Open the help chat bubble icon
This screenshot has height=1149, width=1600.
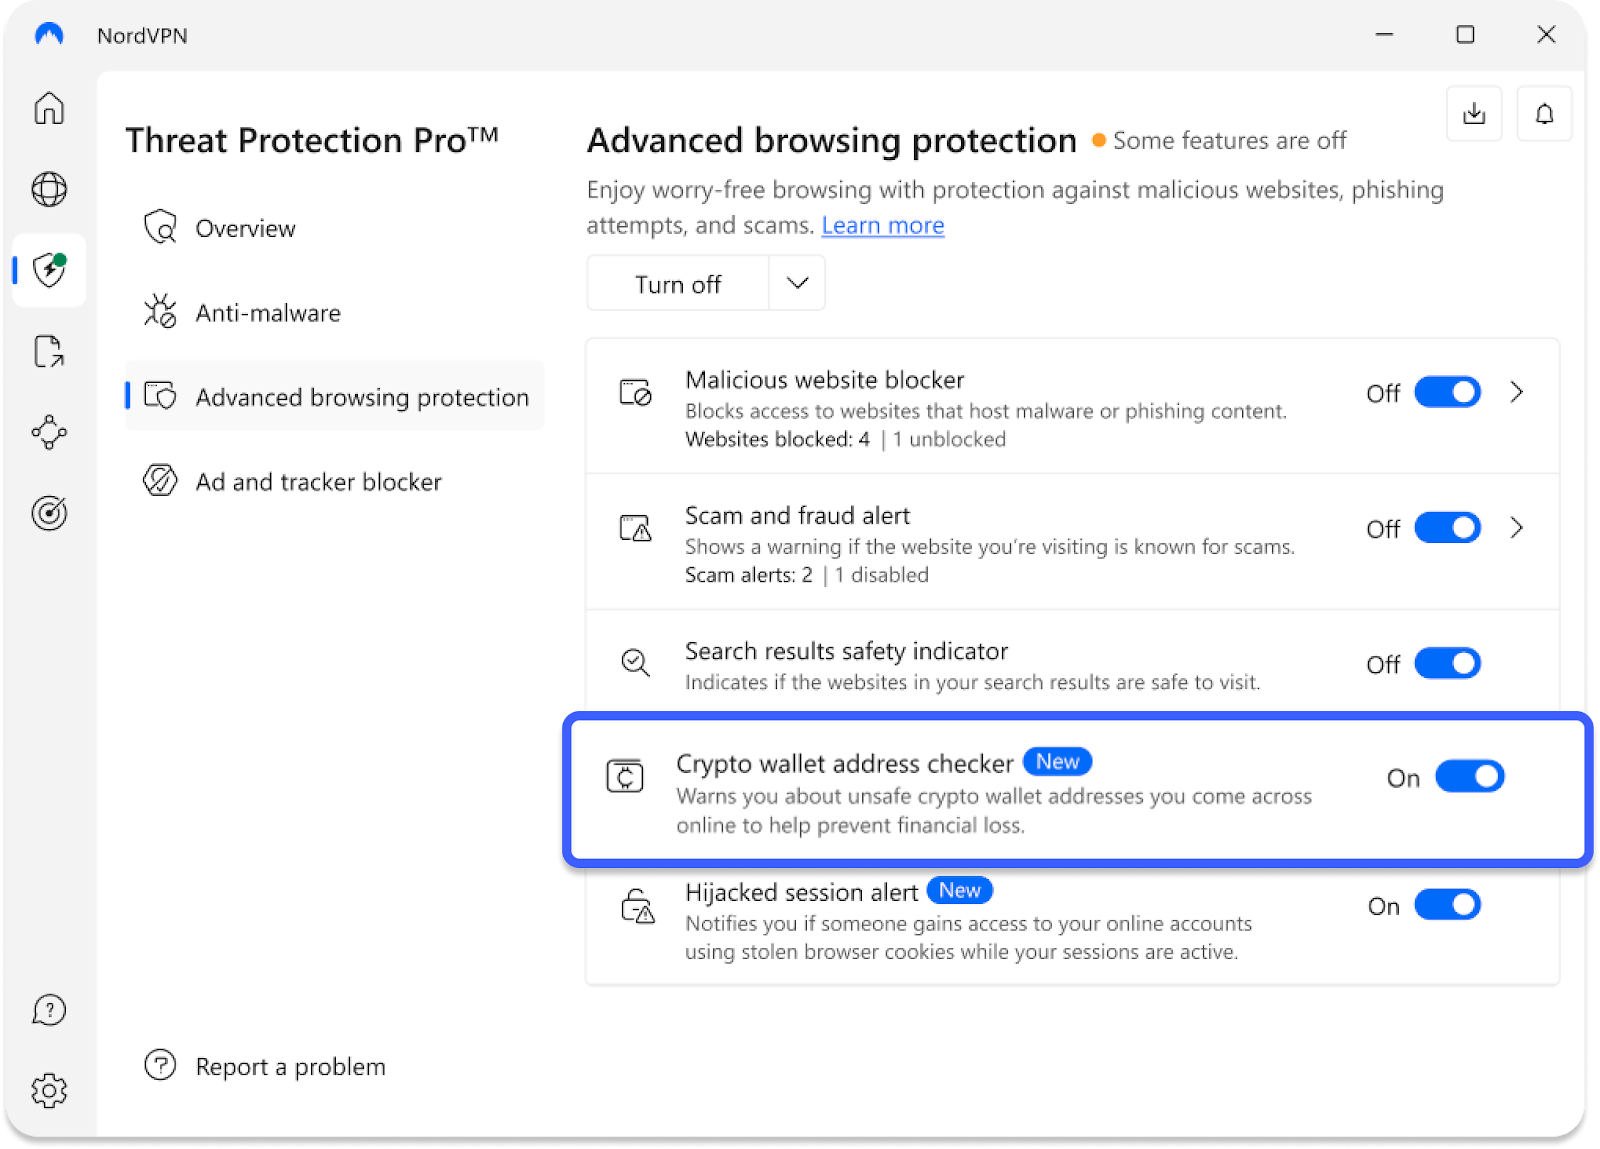[49, 1010]
